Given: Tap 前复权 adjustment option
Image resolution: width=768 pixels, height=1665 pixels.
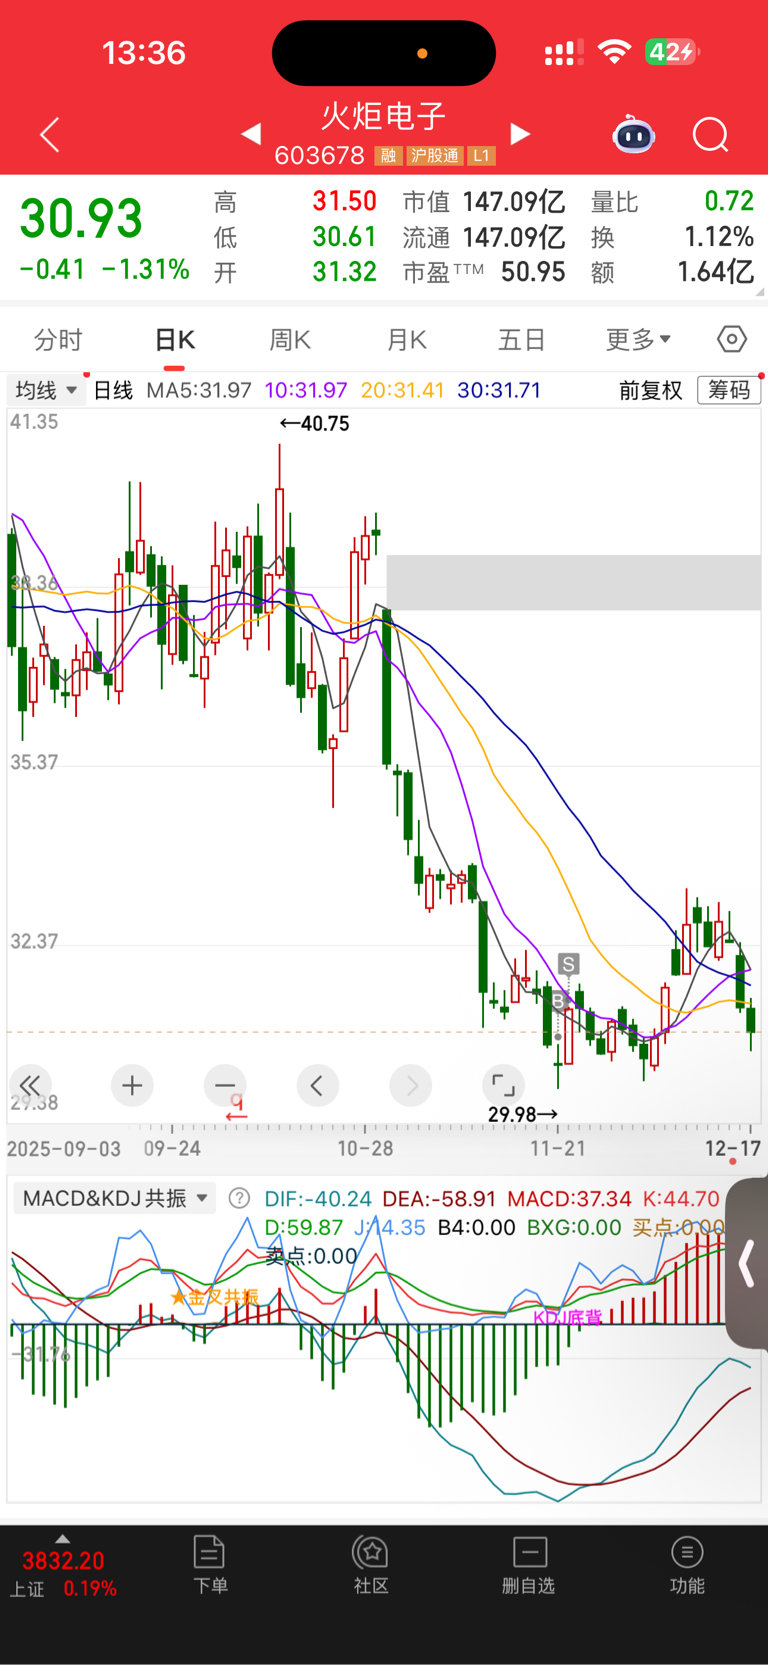Looking at the screenshot, I should point(650,390).
